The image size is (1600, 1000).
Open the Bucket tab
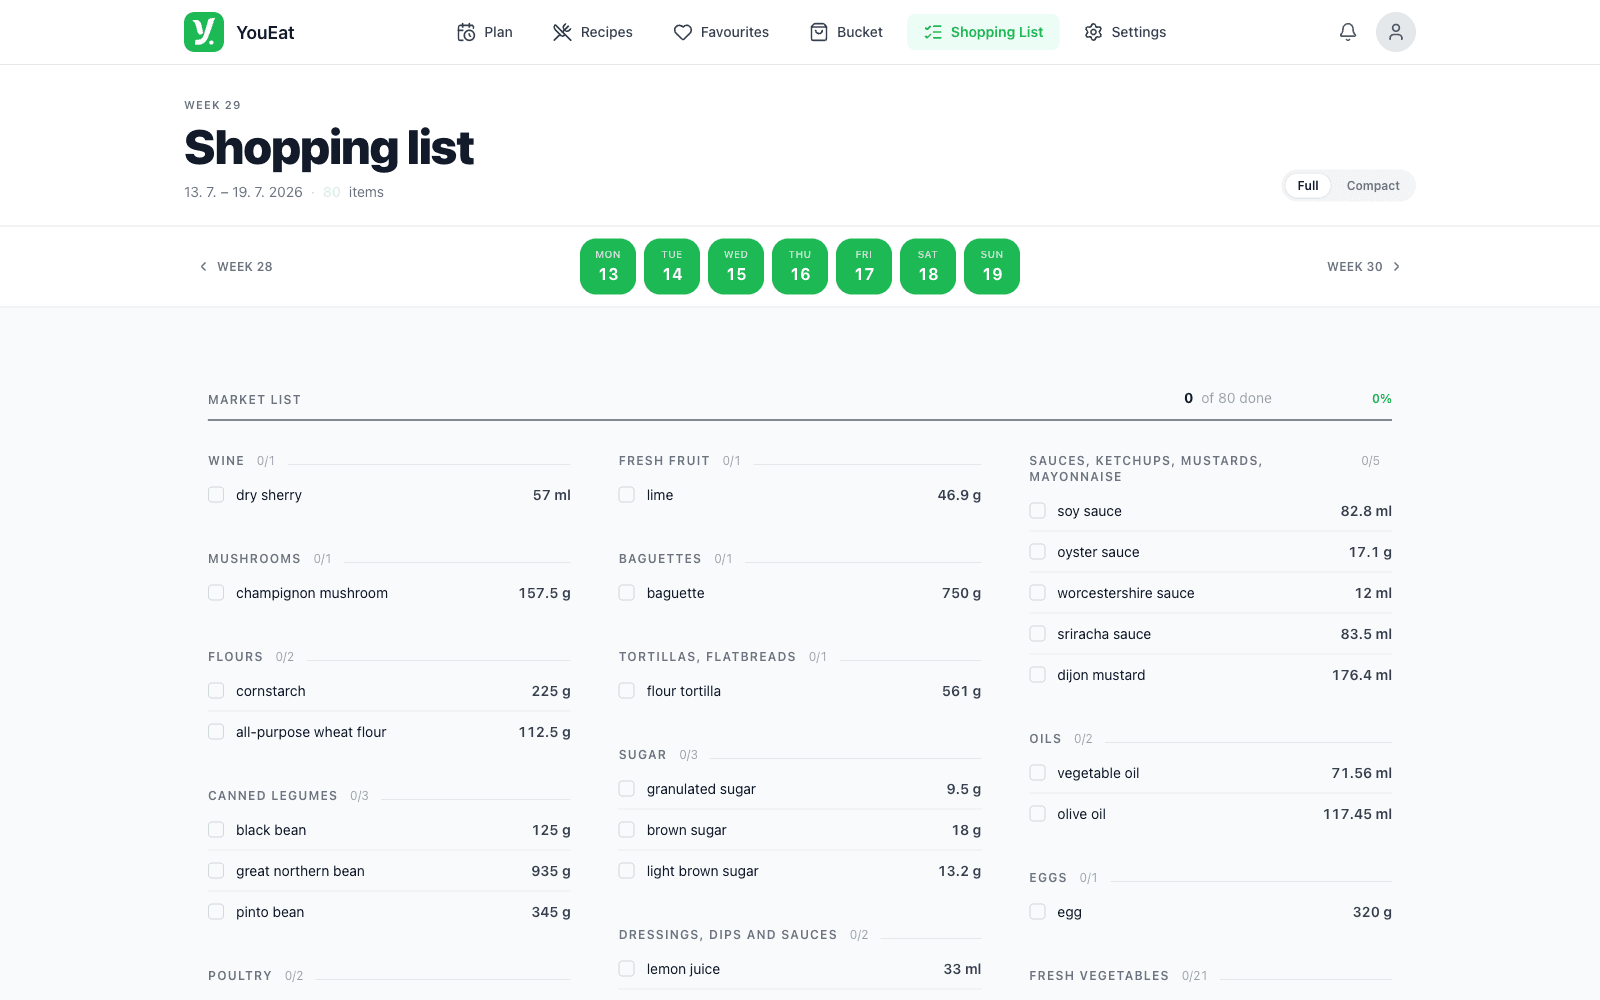click(846, 32)
